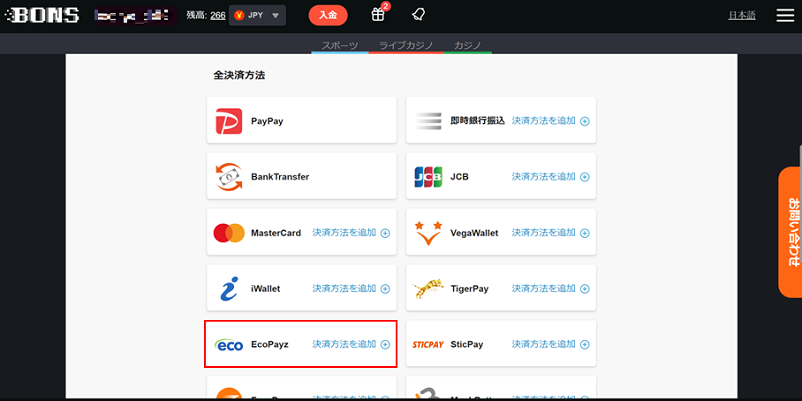Viewport: 802px width, 401px height.
Task: Switch to the スポーツ tab
Action: point(340,46)
